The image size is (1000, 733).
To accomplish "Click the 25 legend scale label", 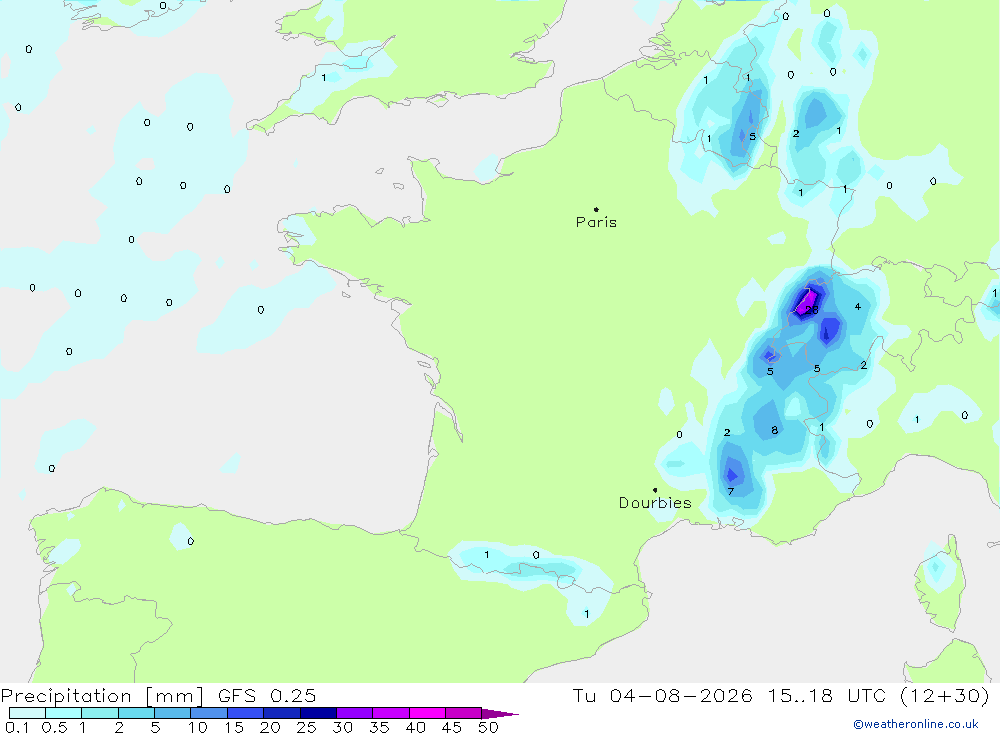I will pyautogui.click(x=307, y=727).
